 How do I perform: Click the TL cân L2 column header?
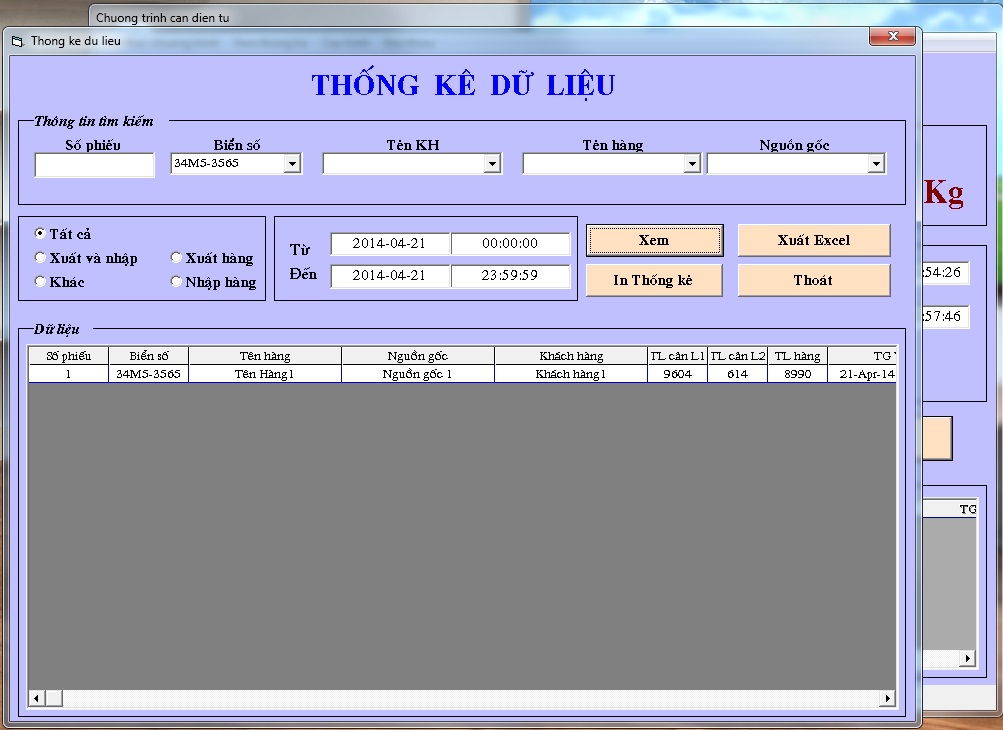pos(738,356)
